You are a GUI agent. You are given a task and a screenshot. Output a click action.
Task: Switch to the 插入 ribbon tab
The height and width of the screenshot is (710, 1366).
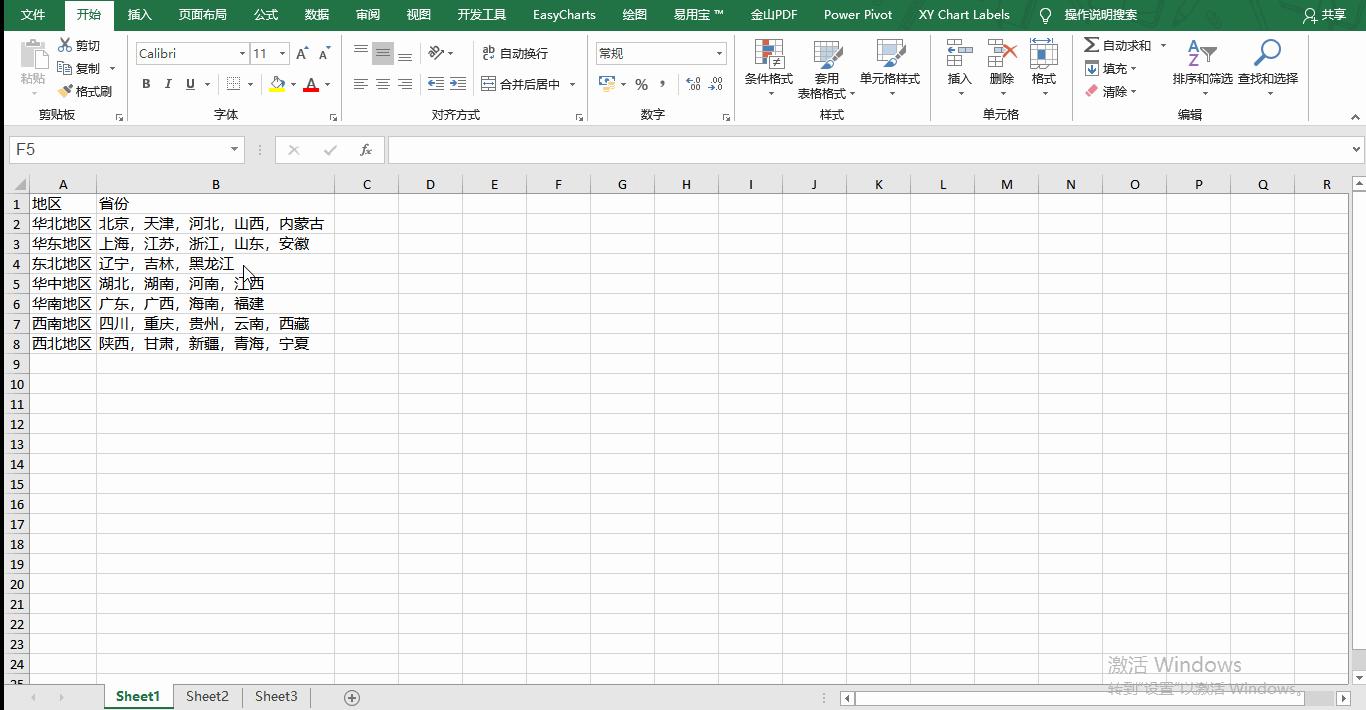(139, 14)
